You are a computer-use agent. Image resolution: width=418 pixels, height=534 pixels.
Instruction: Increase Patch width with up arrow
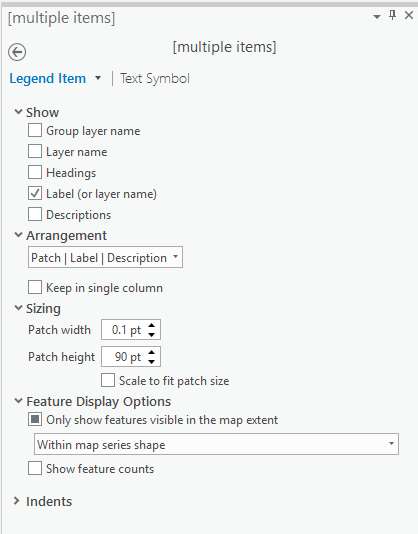click(x=152, y=325)
